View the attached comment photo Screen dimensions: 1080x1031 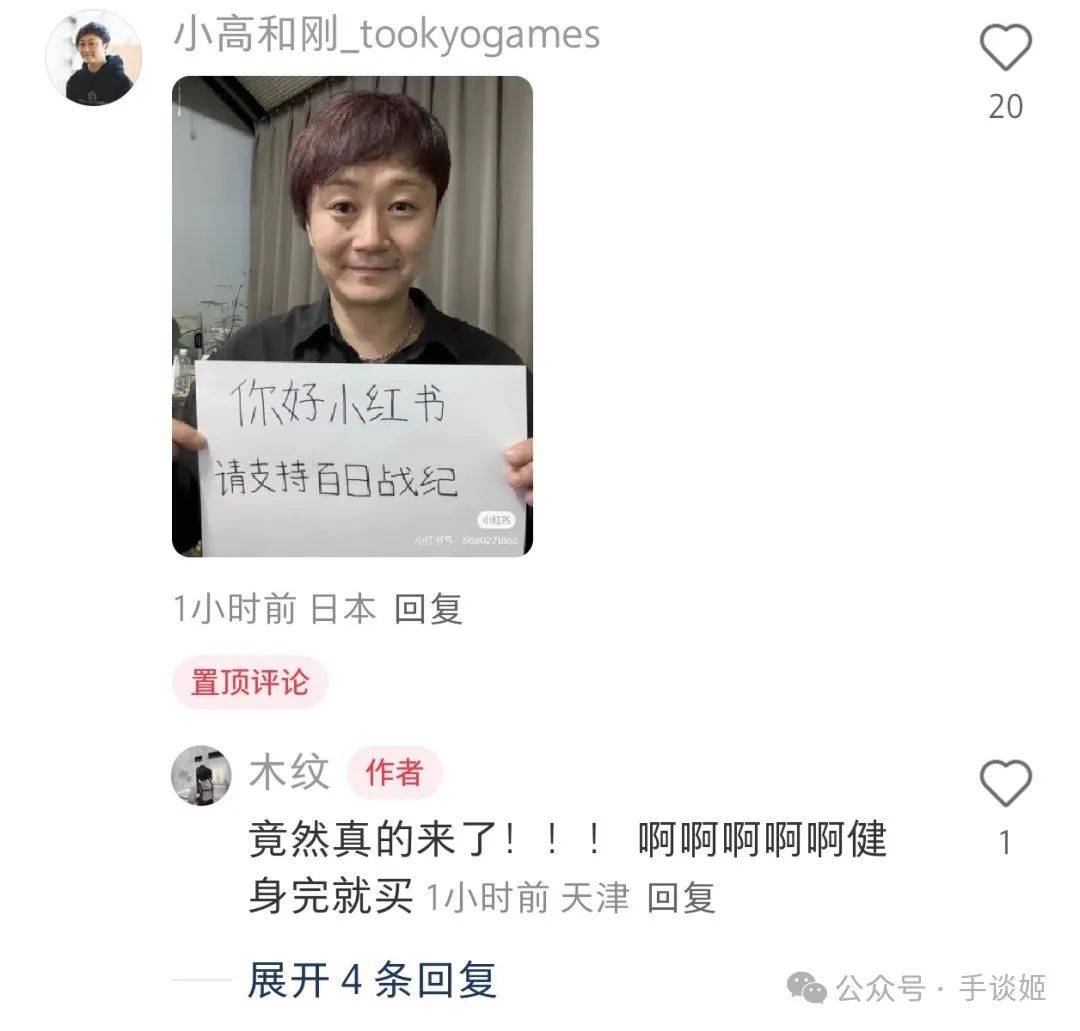(352, 316)
